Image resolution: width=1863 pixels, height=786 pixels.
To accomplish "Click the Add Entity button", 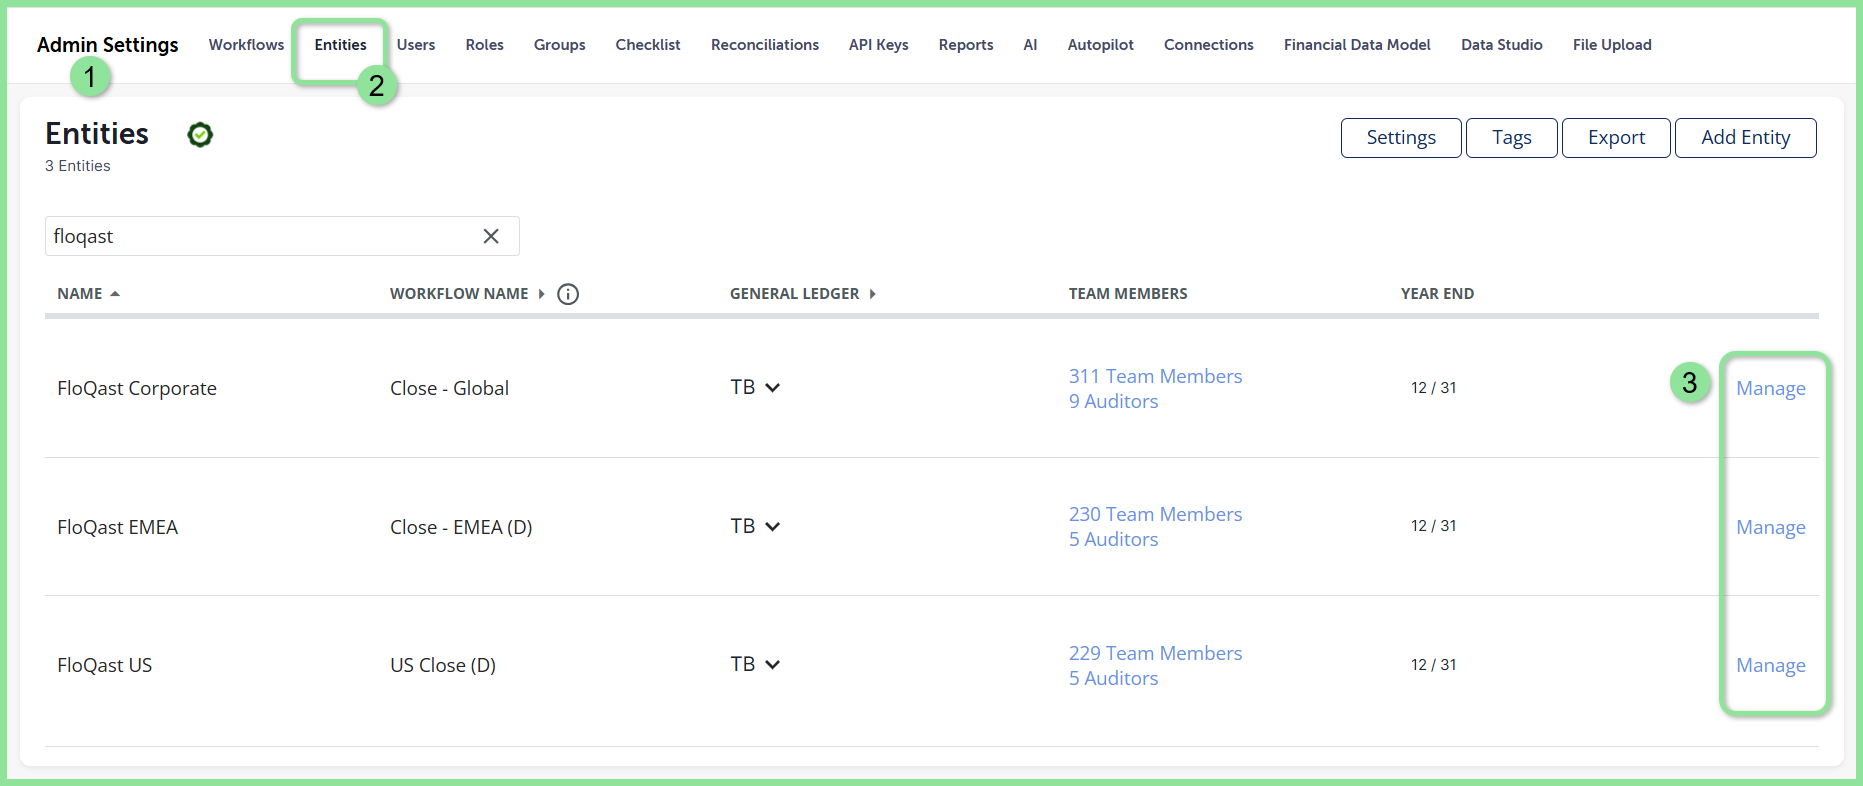I will [1746, 138].
